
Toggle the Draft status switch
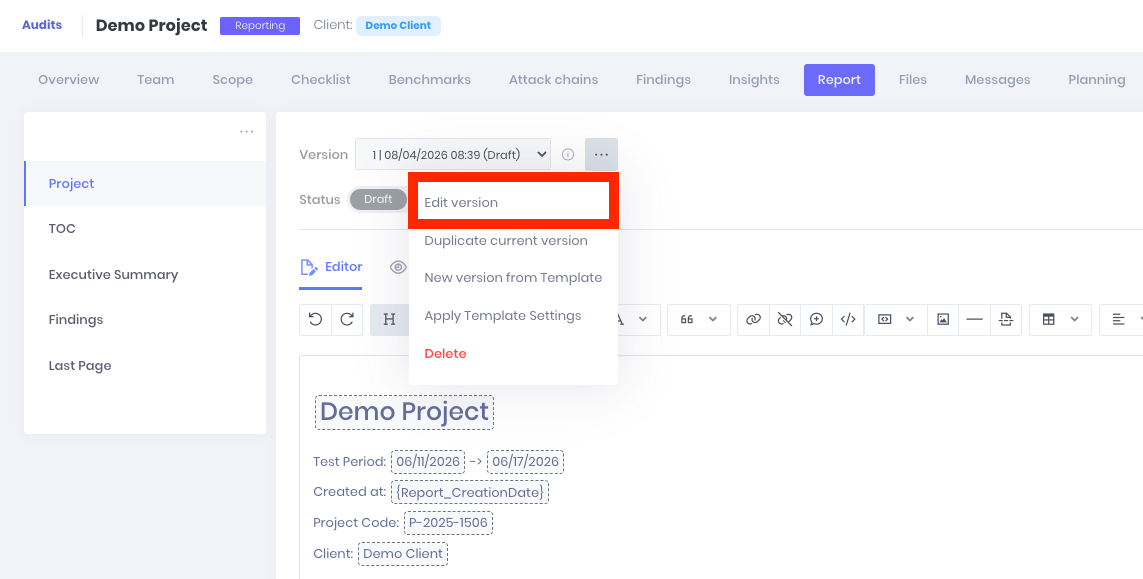pyautogui.click(x=378, y=199)
